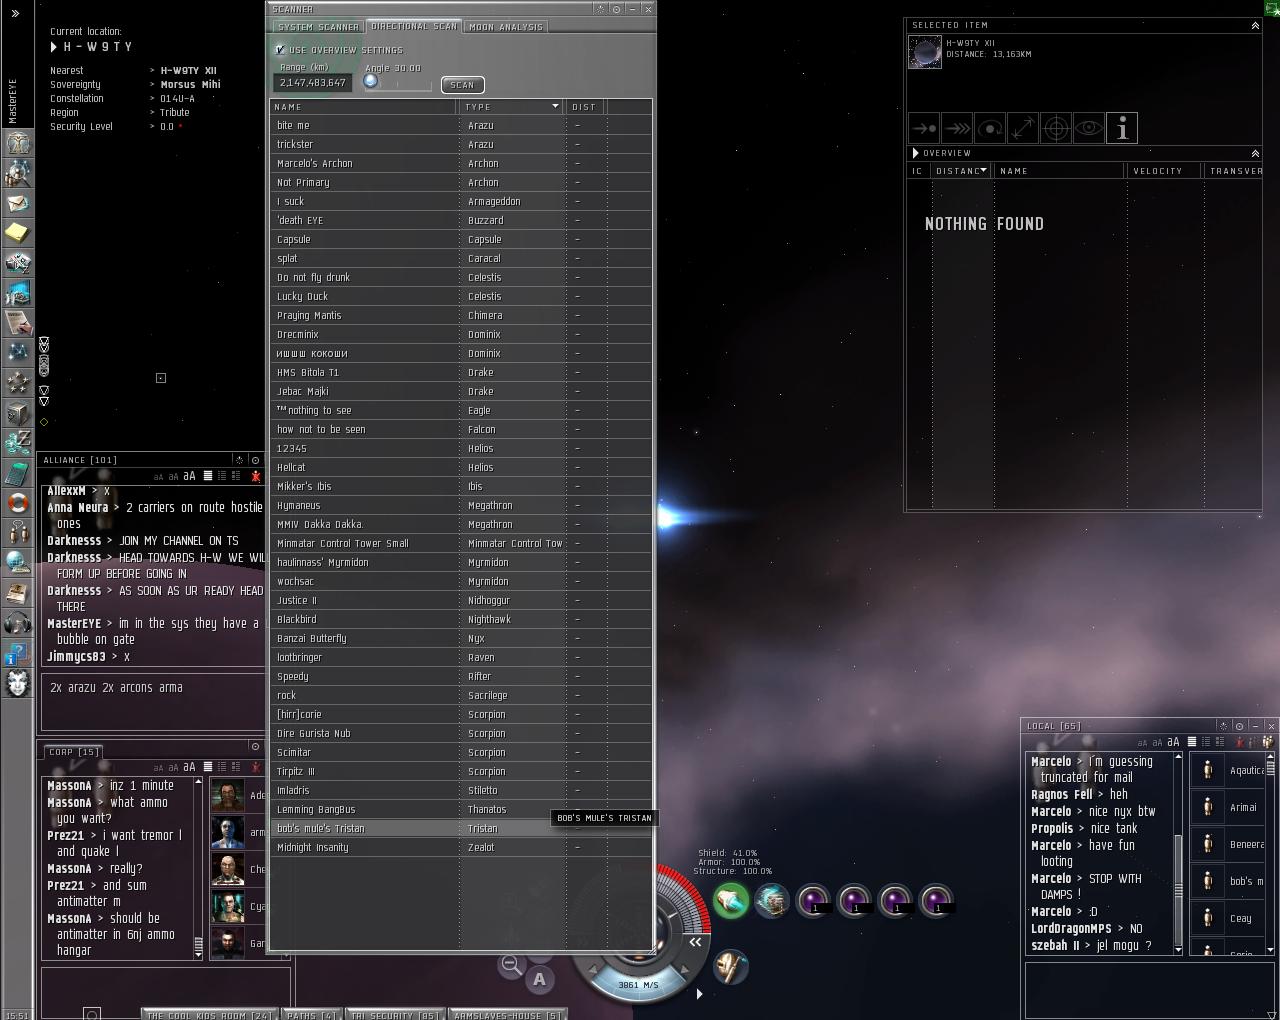
Task: Click the Range (km) input field
Action: pyautogui.click(x=312, y=82)
